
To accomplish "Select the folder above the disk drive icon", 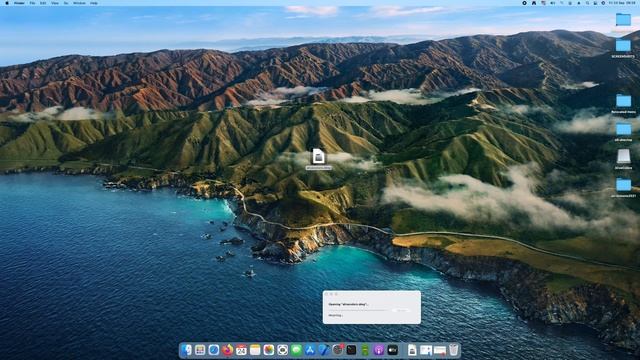I will point(623,129).
